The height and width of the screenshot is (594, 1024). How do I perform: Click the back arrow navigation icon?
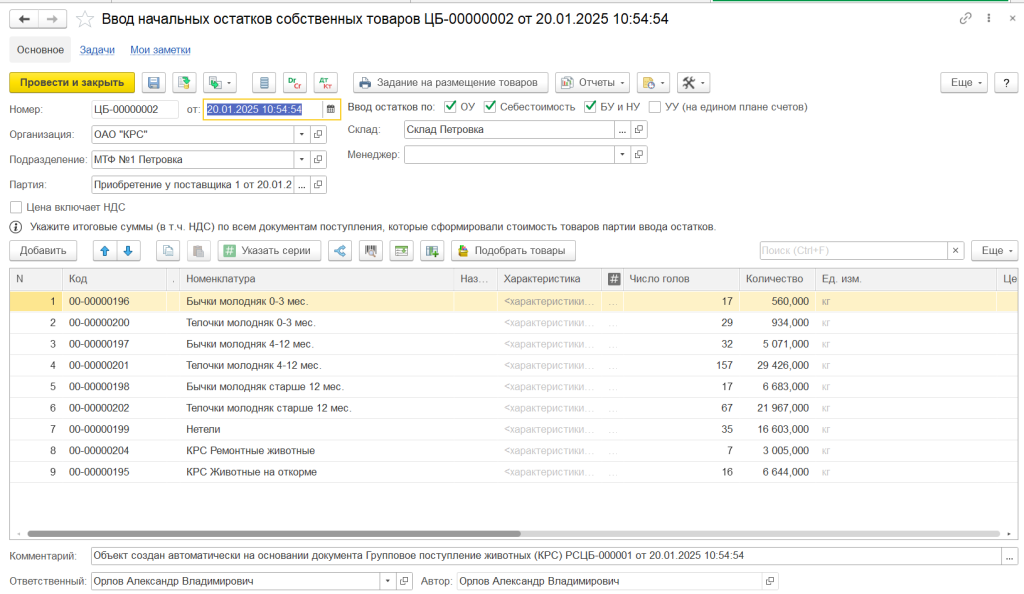tap(24, 20)
